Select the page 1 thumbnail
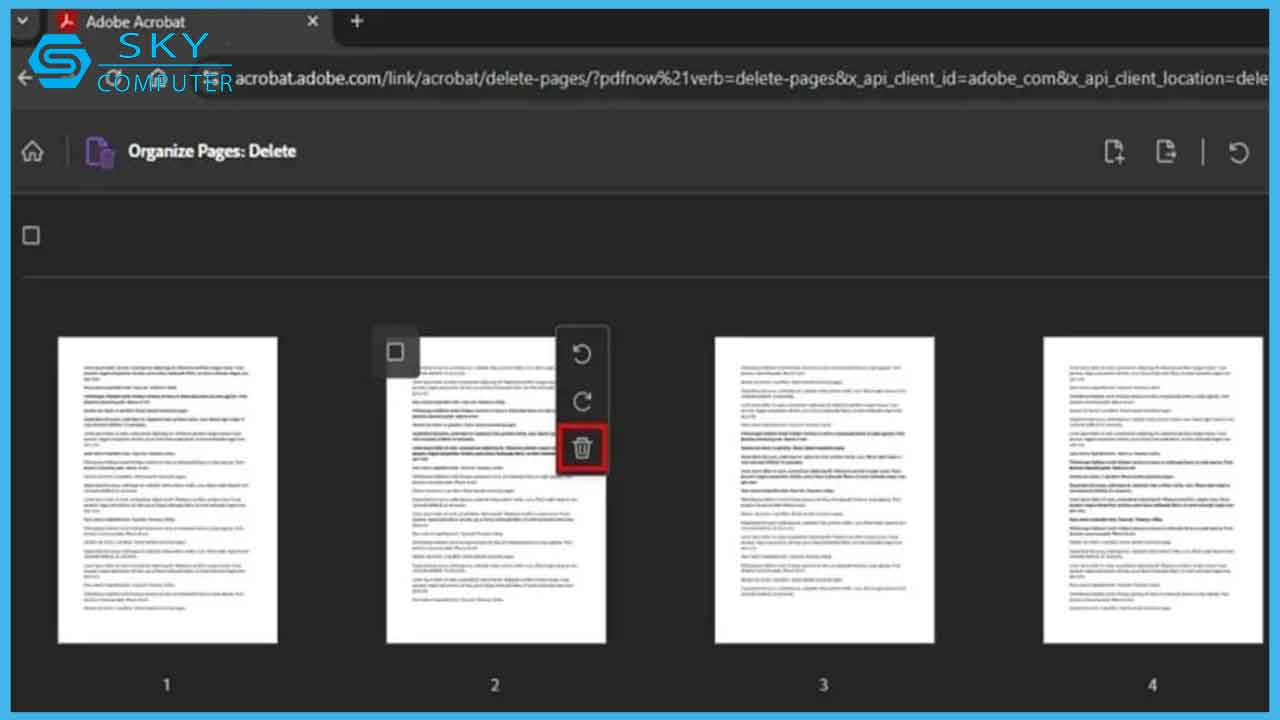Image resolution: width=1280 pixels, height=720 pixels. (x=166, y=489)
